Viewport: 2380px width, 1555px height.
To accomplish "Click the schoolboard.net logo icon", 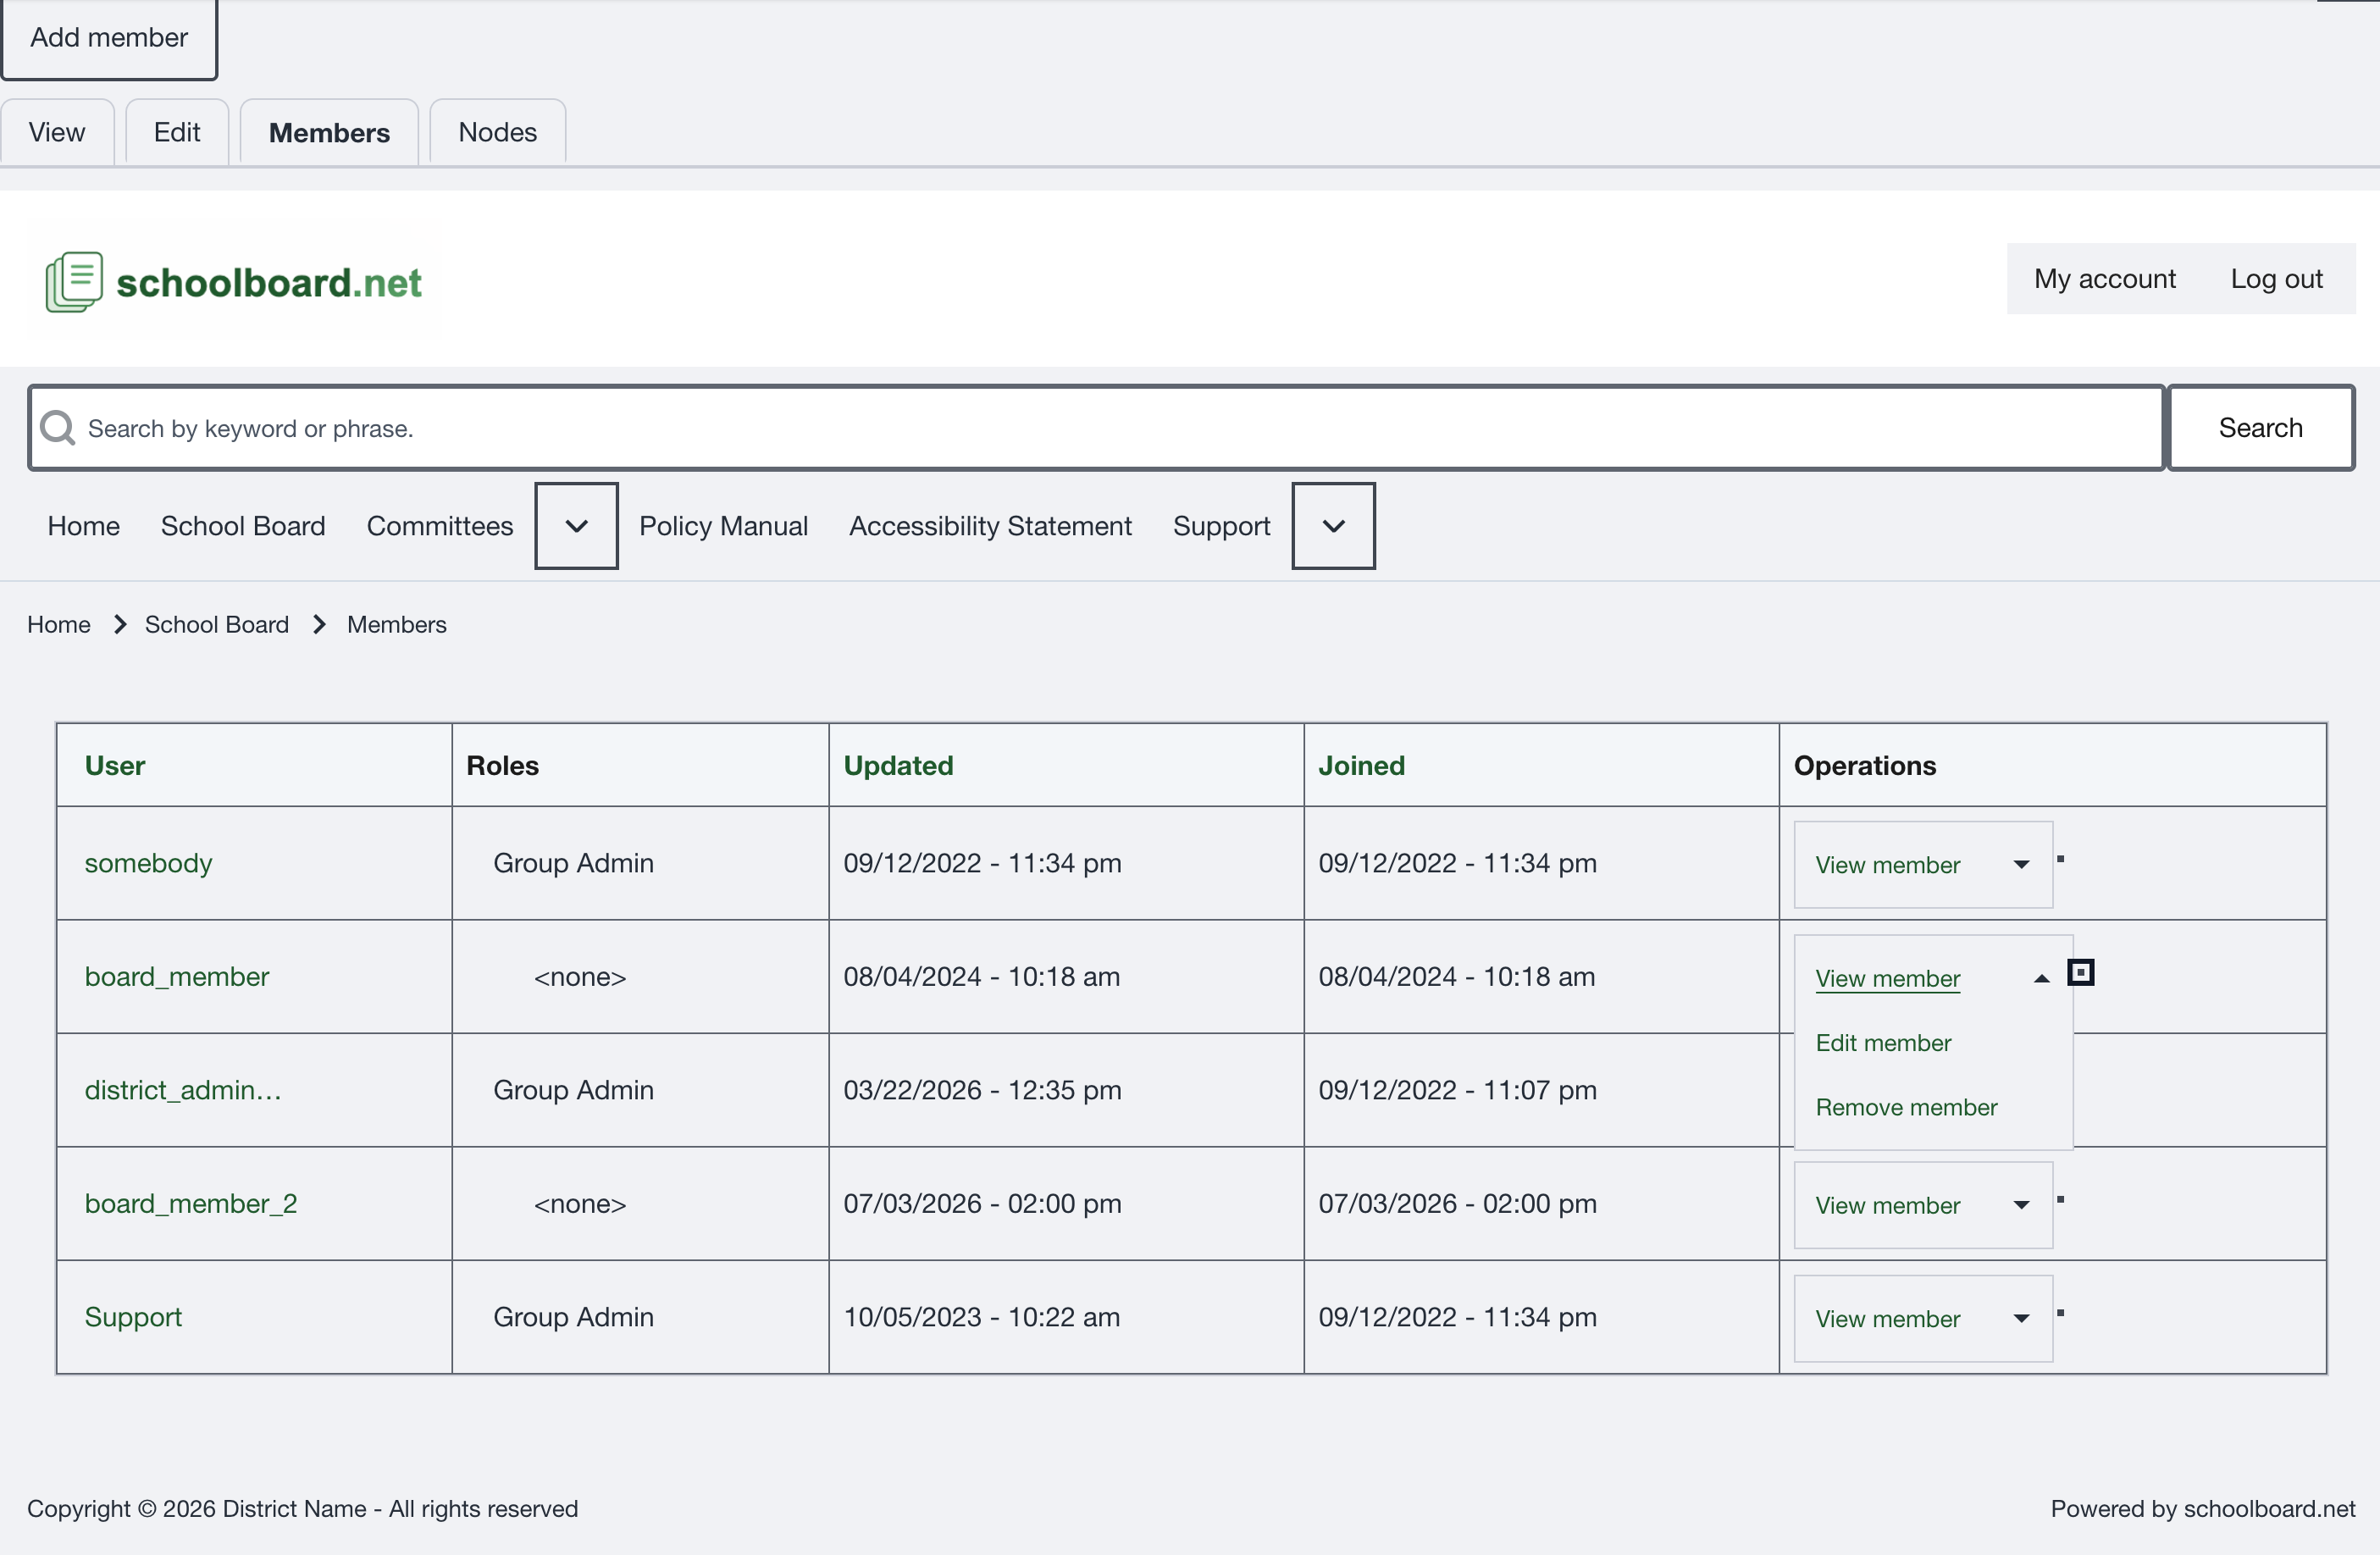I will [74, 282].
